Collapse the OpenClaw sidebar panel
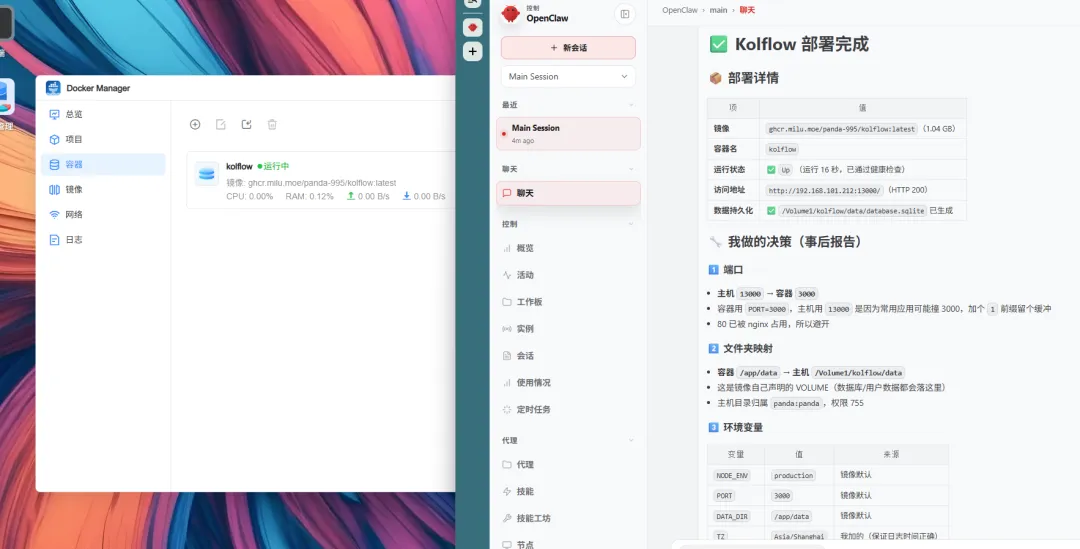This screenshot has height=549, width=1080. tap(625, 14)
